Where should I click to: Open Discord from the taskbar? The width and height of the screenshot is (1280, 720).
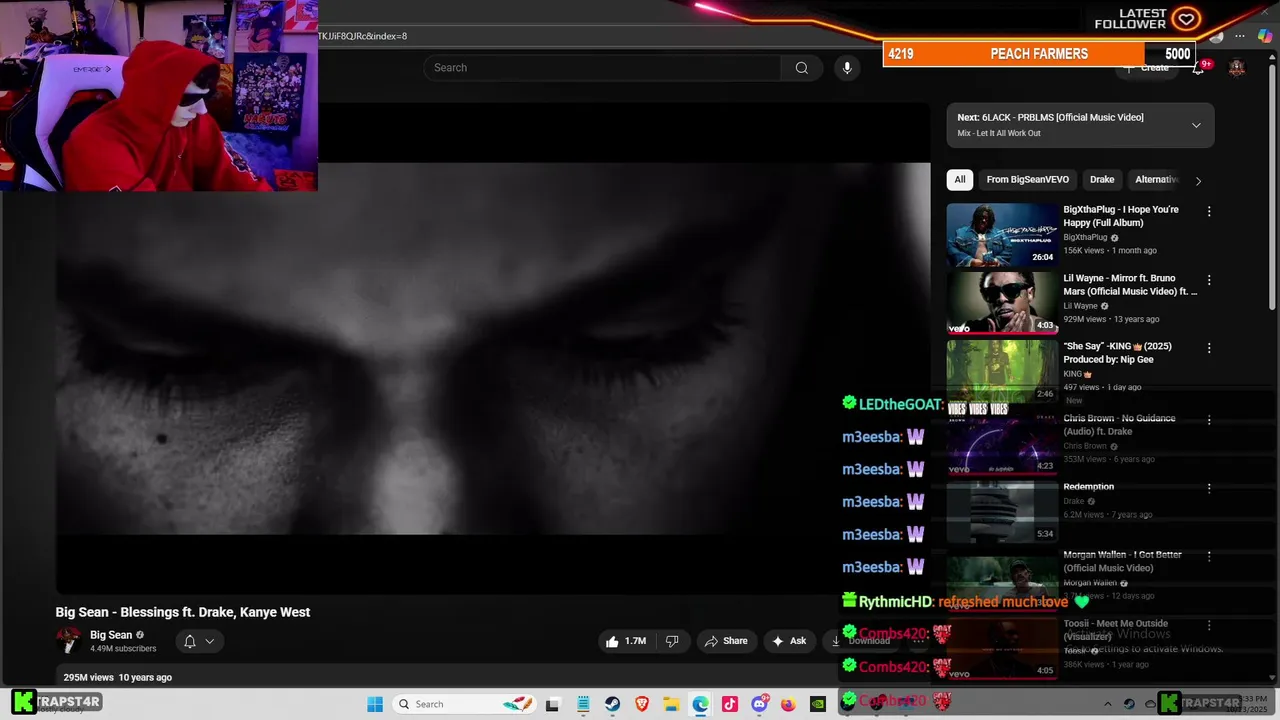point(759,704)
